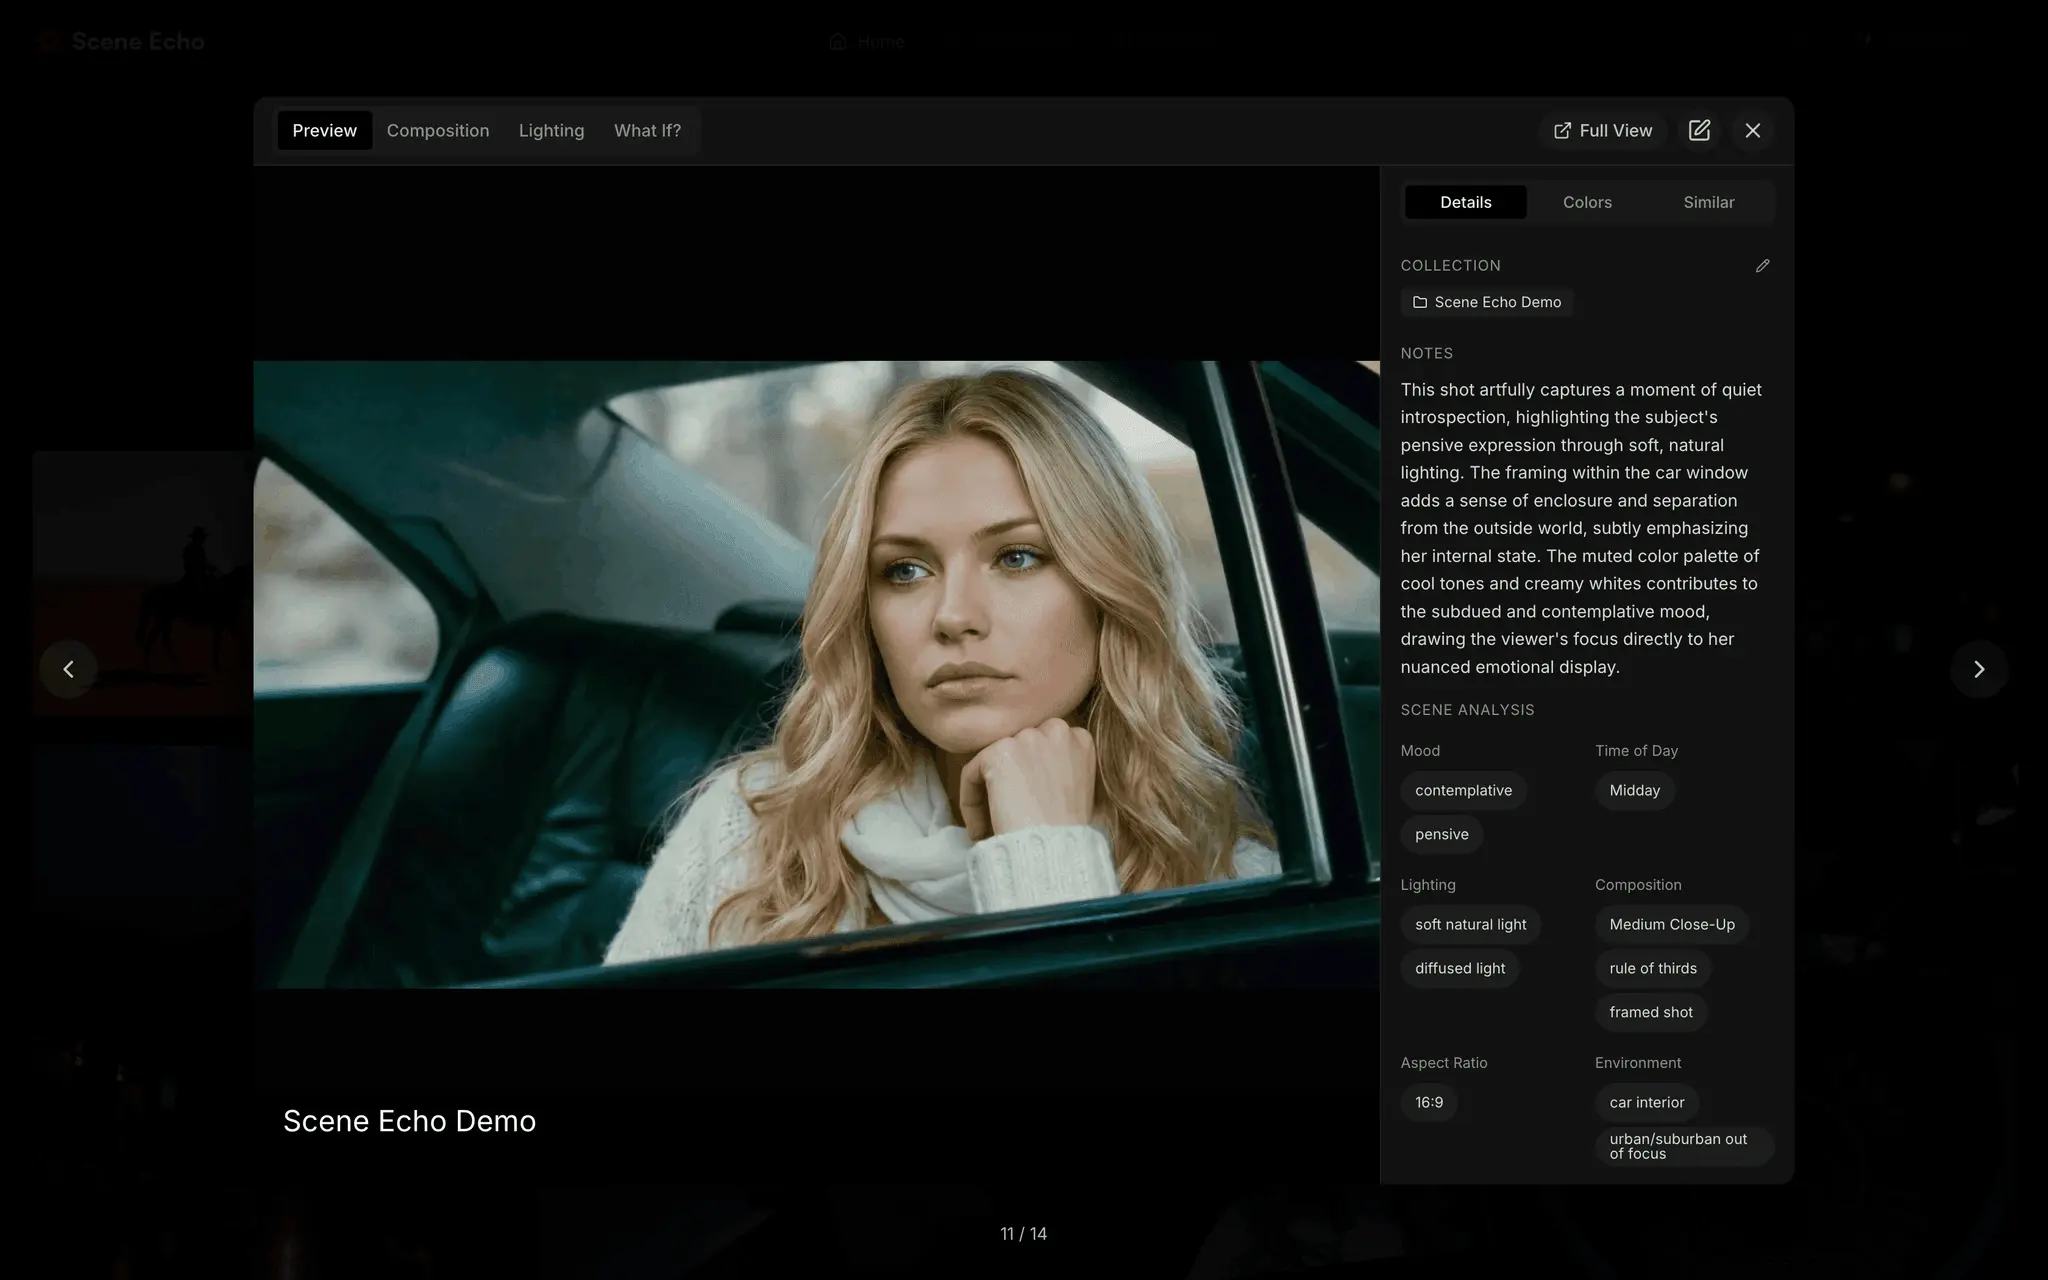
Task: Click the Scene Echo Demo image title
Action: coord(409,1121)
